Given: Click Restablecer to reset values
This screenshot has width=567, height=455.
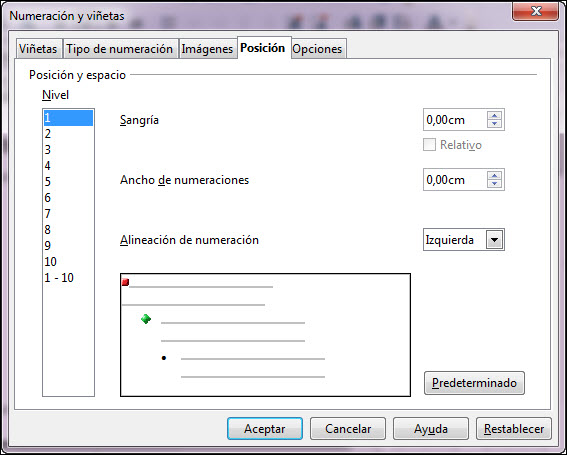Looking at the screenshot, I should [514, 429].
